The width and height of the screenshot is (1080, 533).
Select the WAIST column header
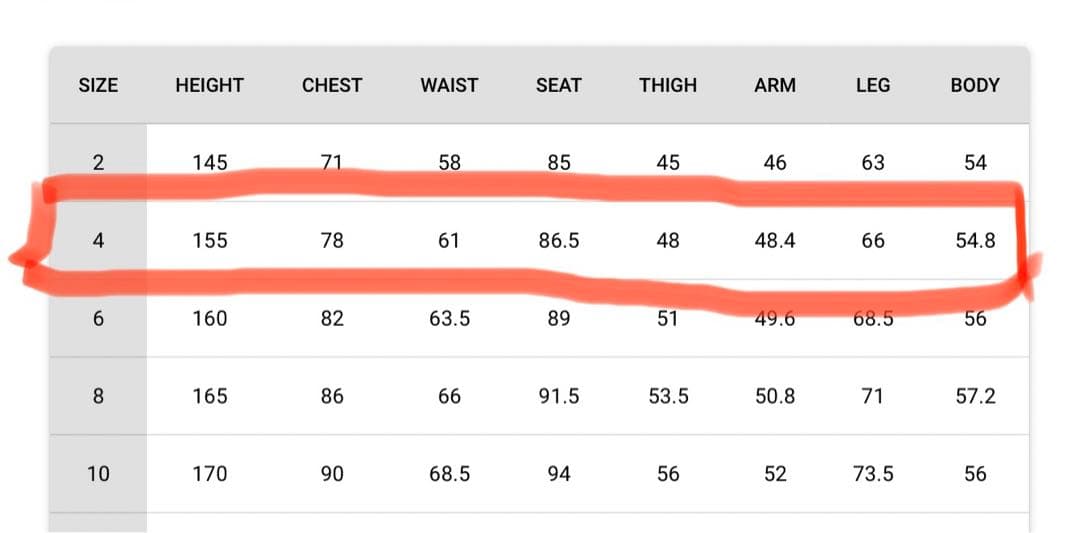(449, 85)
